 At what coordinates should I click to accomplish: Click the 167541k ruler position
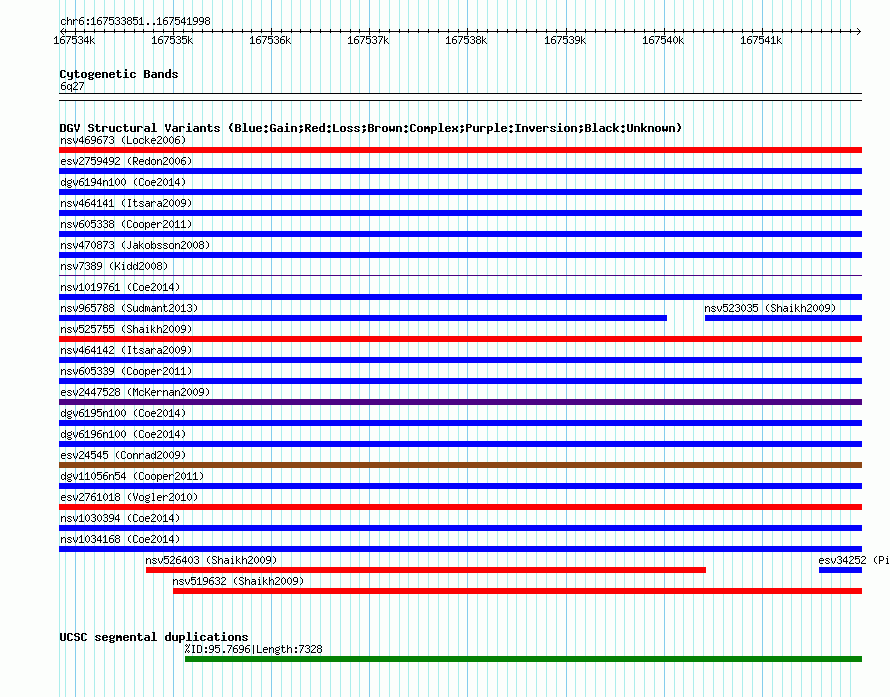(x=761, y=40)
